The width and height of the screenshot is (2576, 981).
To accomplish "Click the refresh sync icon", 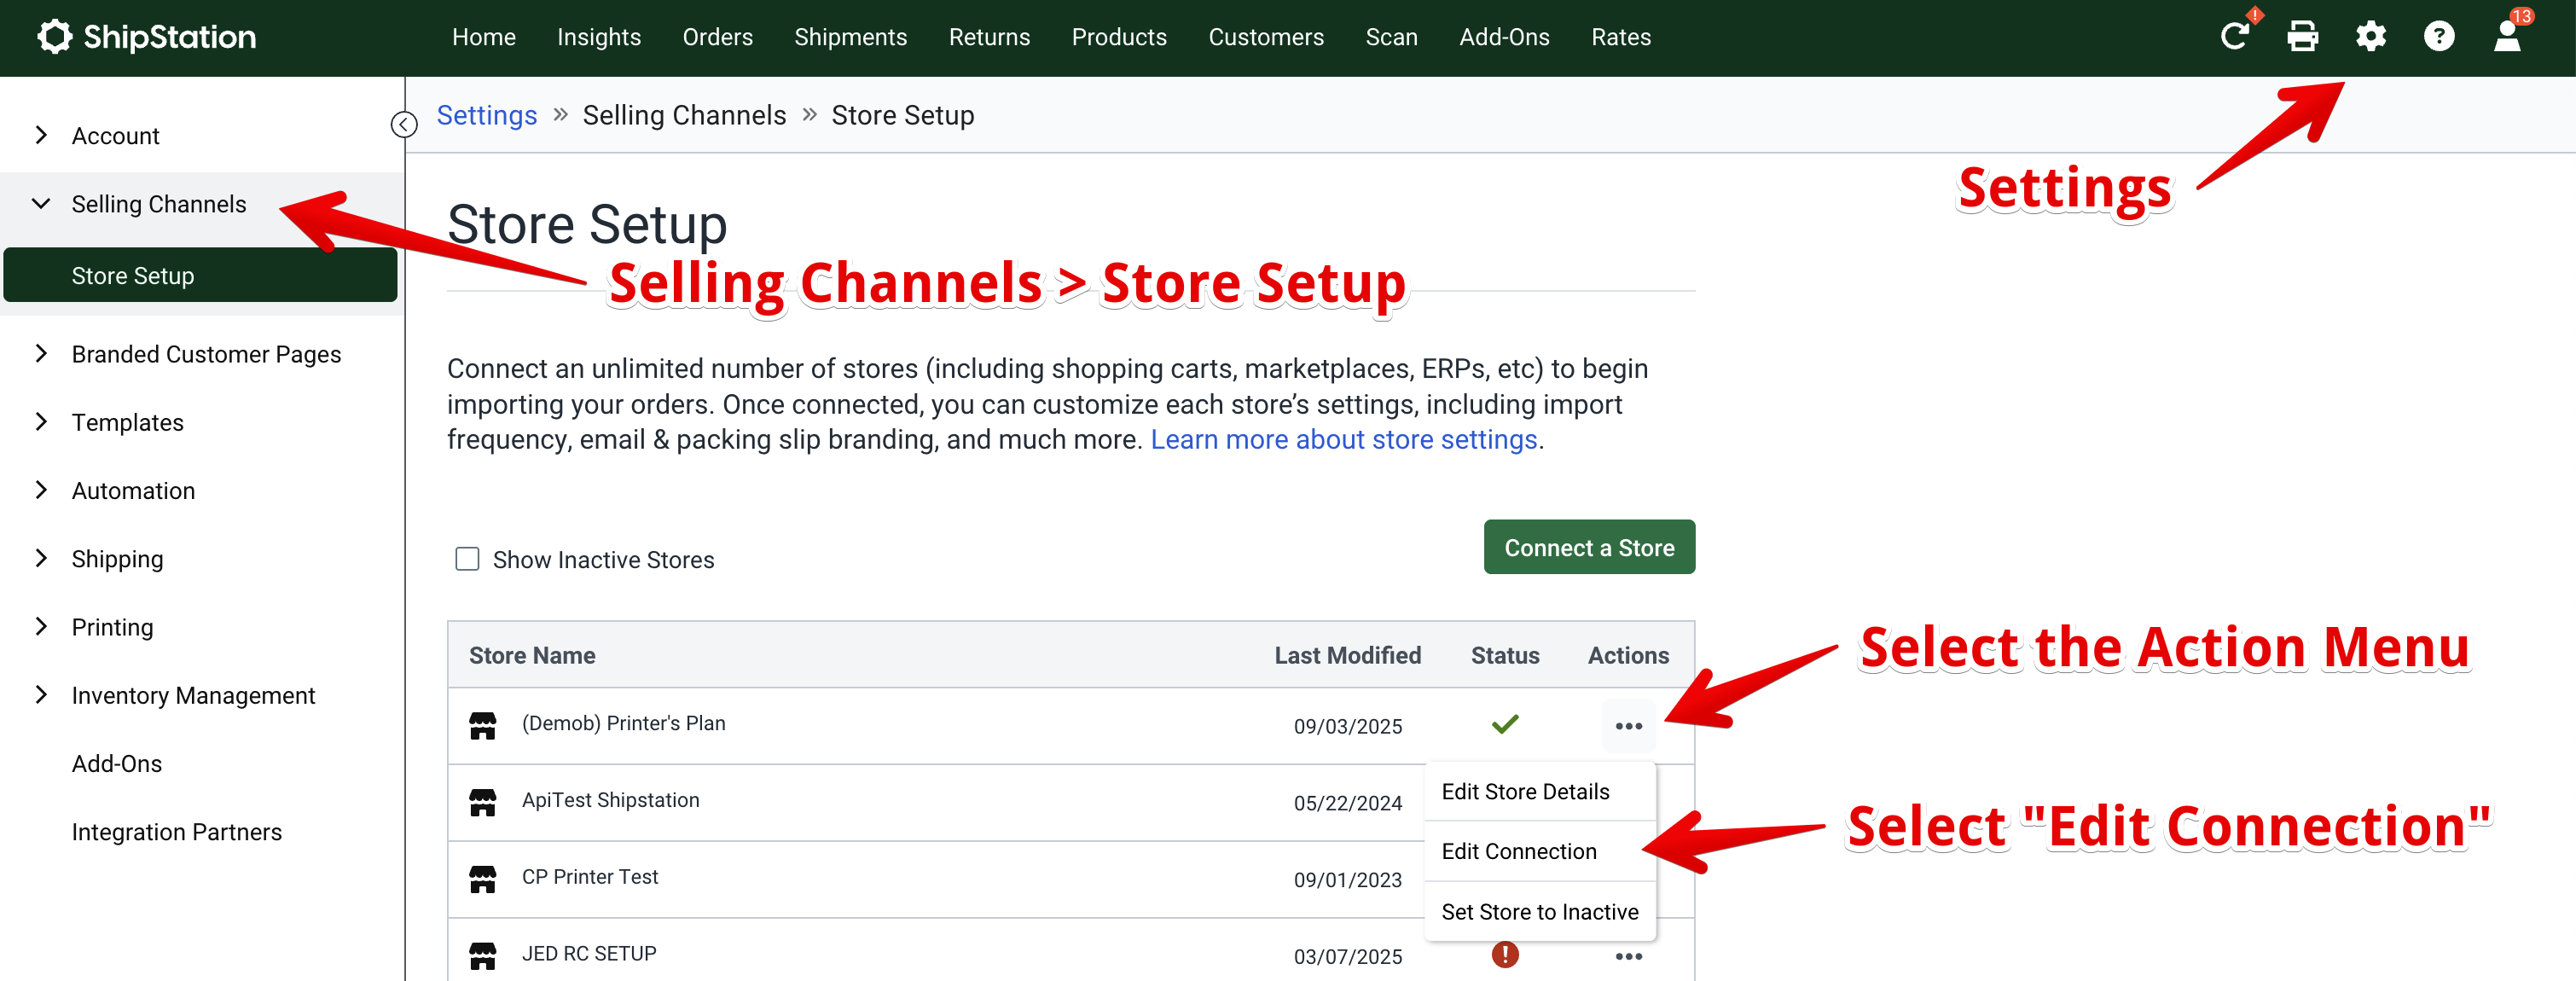I will [2234, 37].
